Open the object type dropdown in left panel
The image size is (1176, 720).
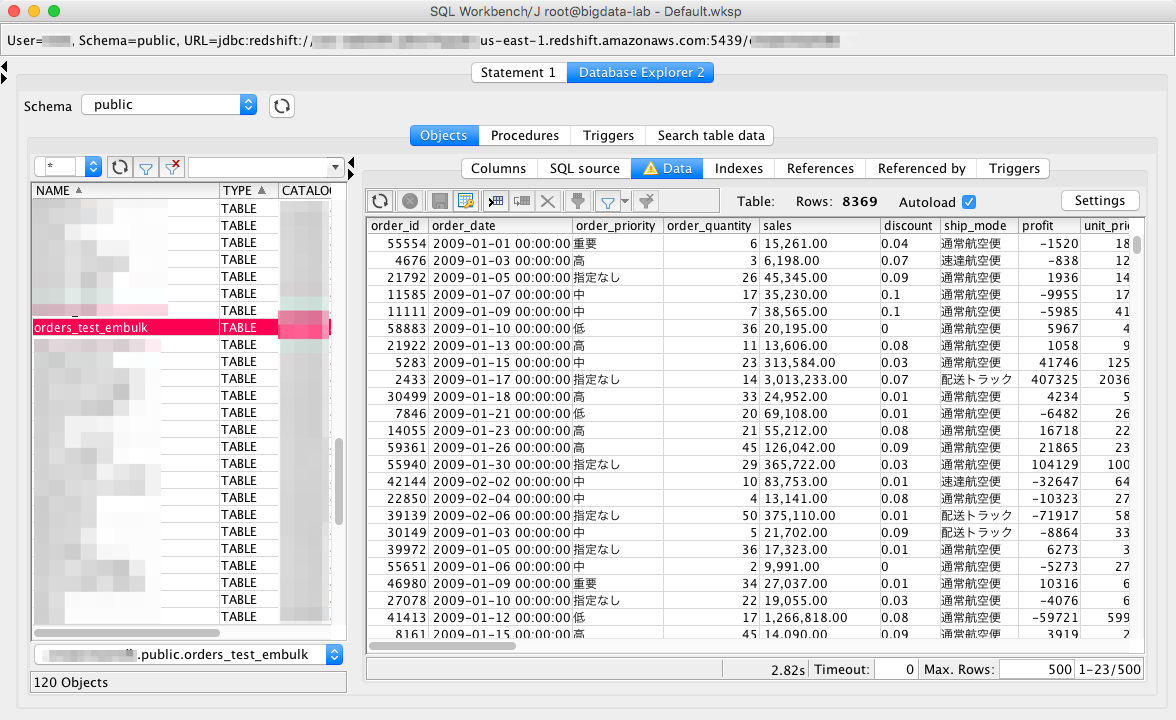coord(92,167)
